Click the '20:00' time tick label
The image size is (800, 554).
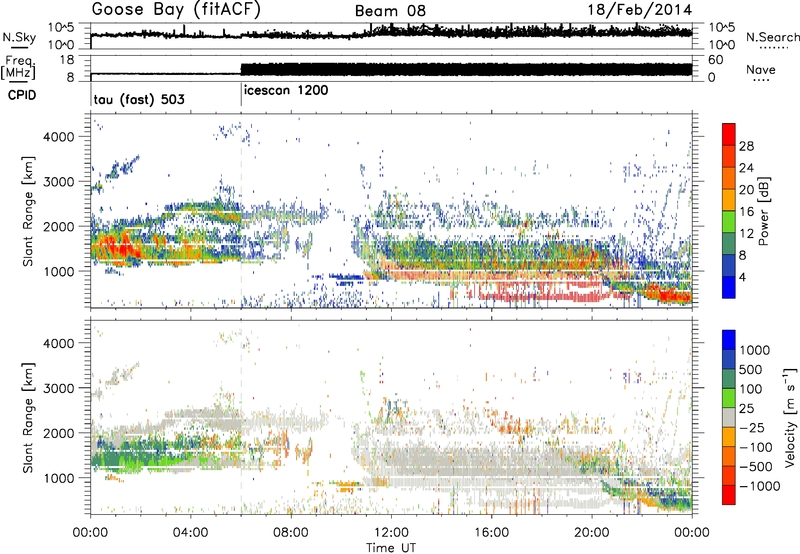coord(591,533)
